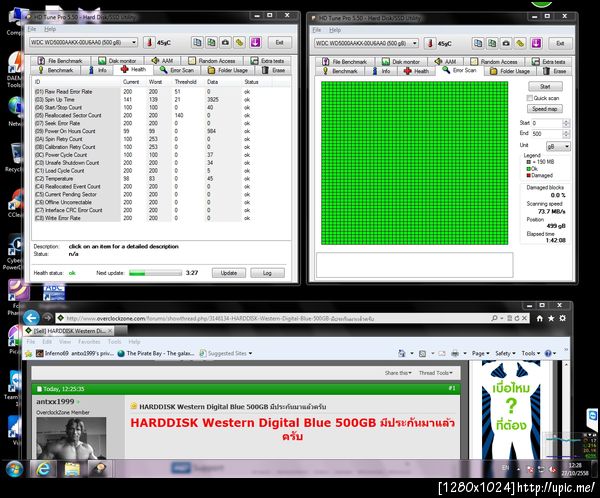Click Start position value field
Image resolution: width=600 pixels, height=498 pixels.
click(x=550, y=123)
